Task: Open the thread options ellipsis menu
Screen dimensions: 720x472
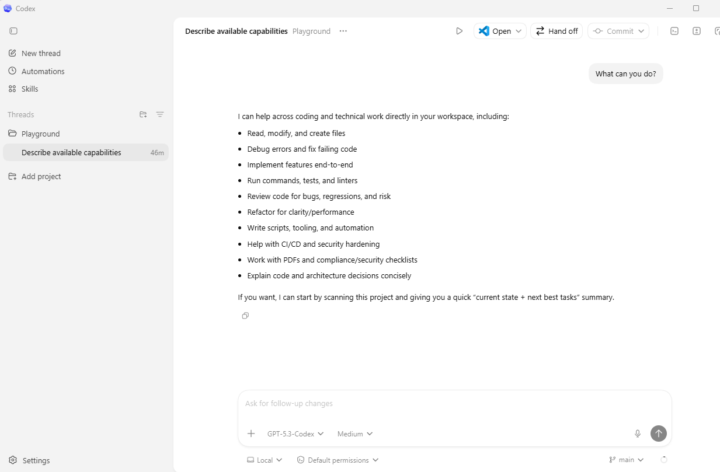Action: [343, 31]
